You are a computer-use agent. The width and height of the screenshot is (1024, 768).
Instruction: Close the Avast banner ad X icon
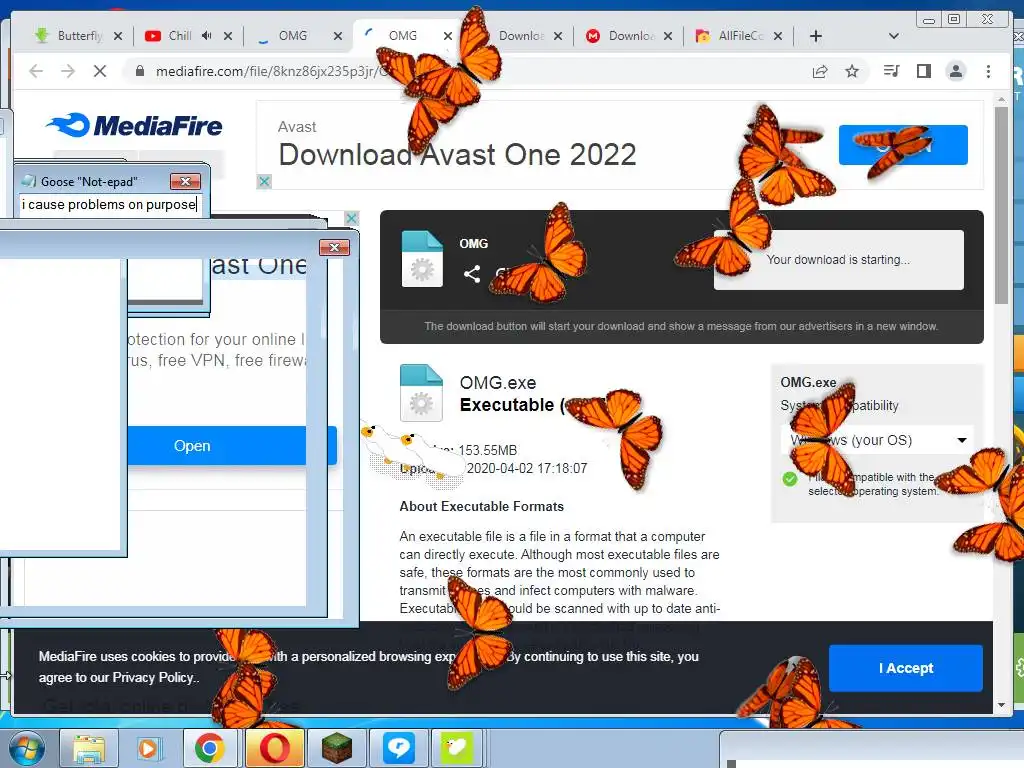(264, 182)
